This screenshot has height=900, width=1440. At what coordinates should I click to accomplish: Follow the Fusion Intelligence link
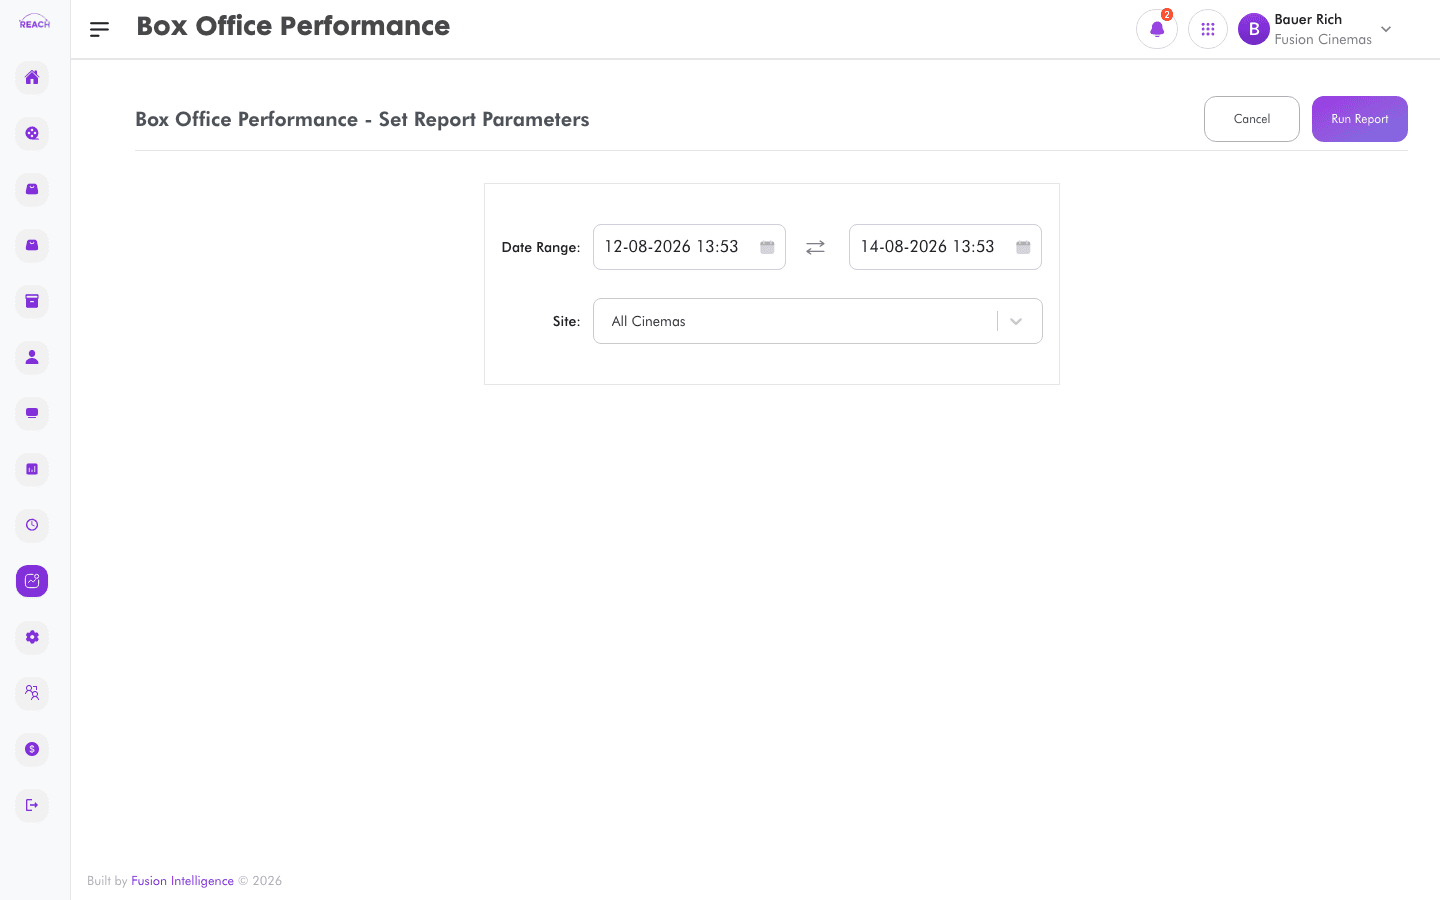pos(182,881)
